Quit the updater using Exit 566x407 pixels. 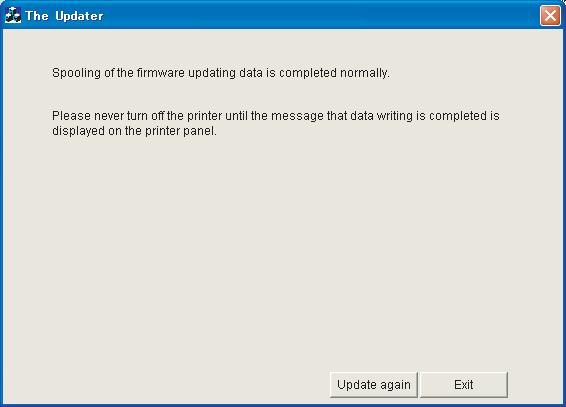click(463, 385)
